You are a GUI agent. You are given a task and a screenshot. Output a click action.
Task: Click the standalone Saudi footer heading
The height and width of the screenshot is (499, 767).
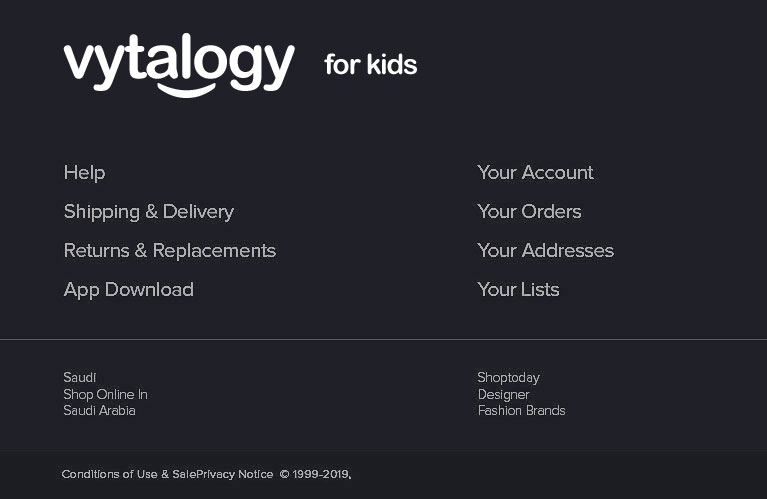[80, 378]
